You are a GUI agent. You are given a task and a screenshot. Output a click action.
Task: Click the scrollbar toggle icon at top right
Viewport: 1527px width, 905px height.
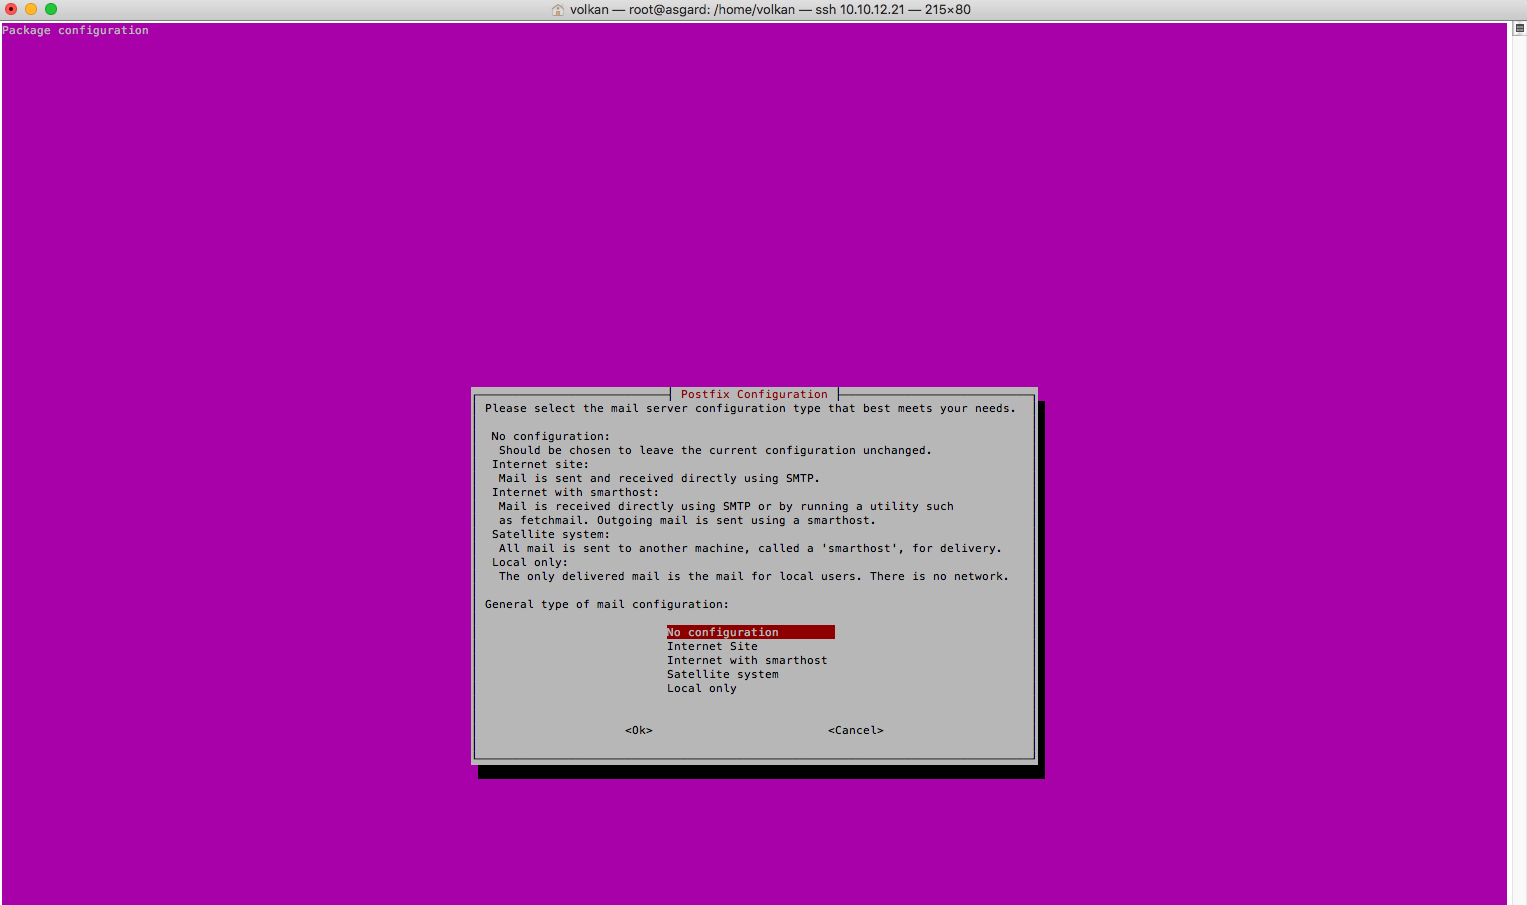click(1519, 29)
